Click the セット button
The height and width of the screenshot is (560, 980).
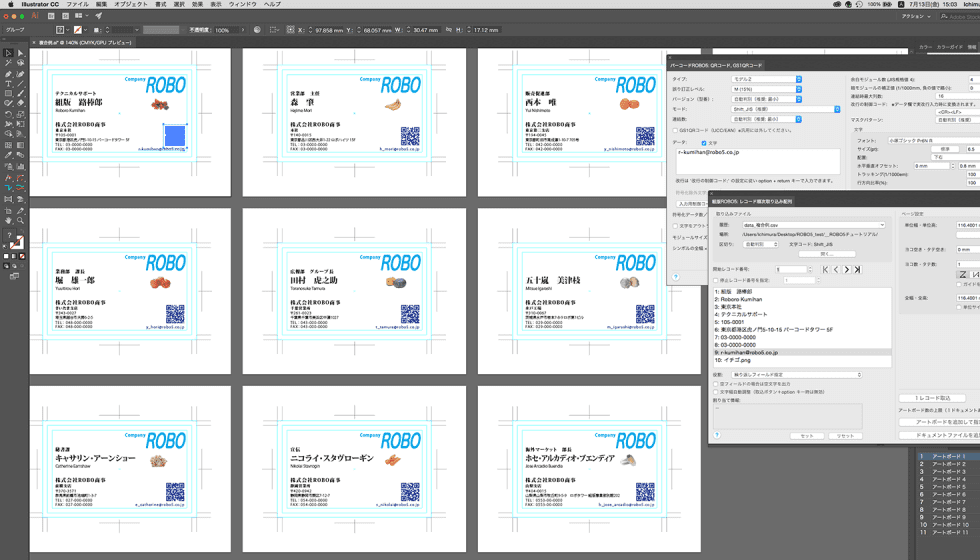click(x=807, y=436)
